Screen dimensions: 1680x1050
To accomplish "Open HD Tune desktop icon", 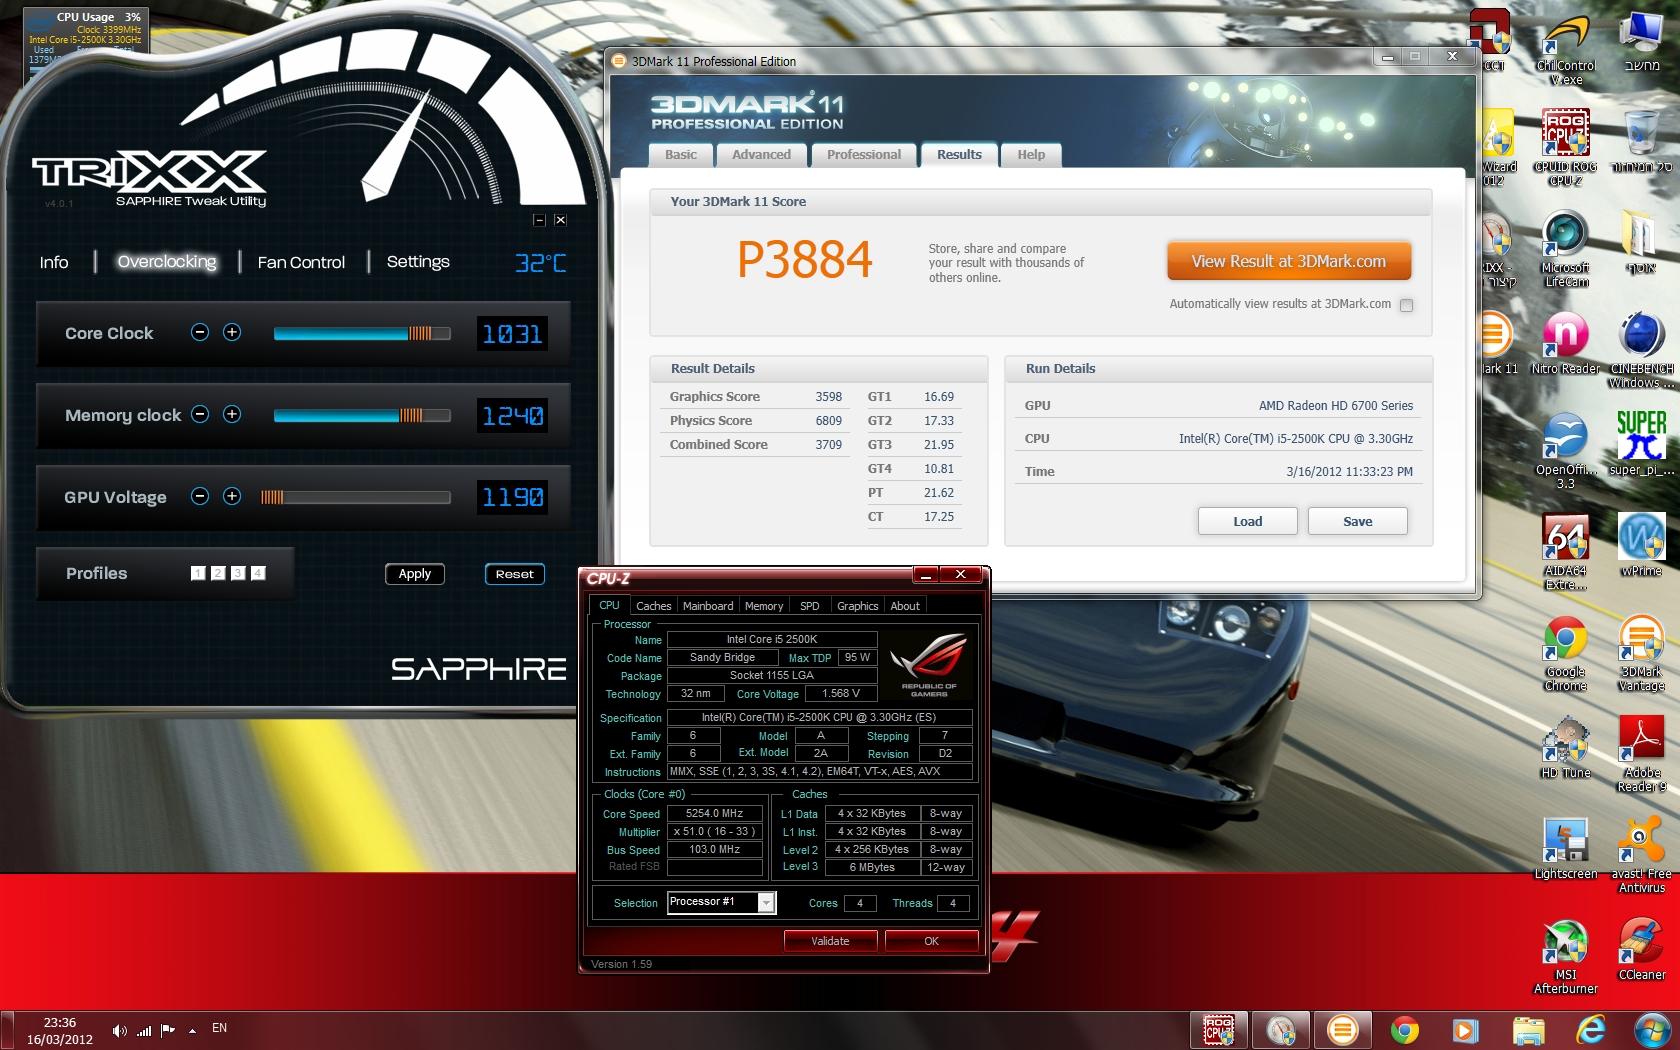I will pos(1566,747).
